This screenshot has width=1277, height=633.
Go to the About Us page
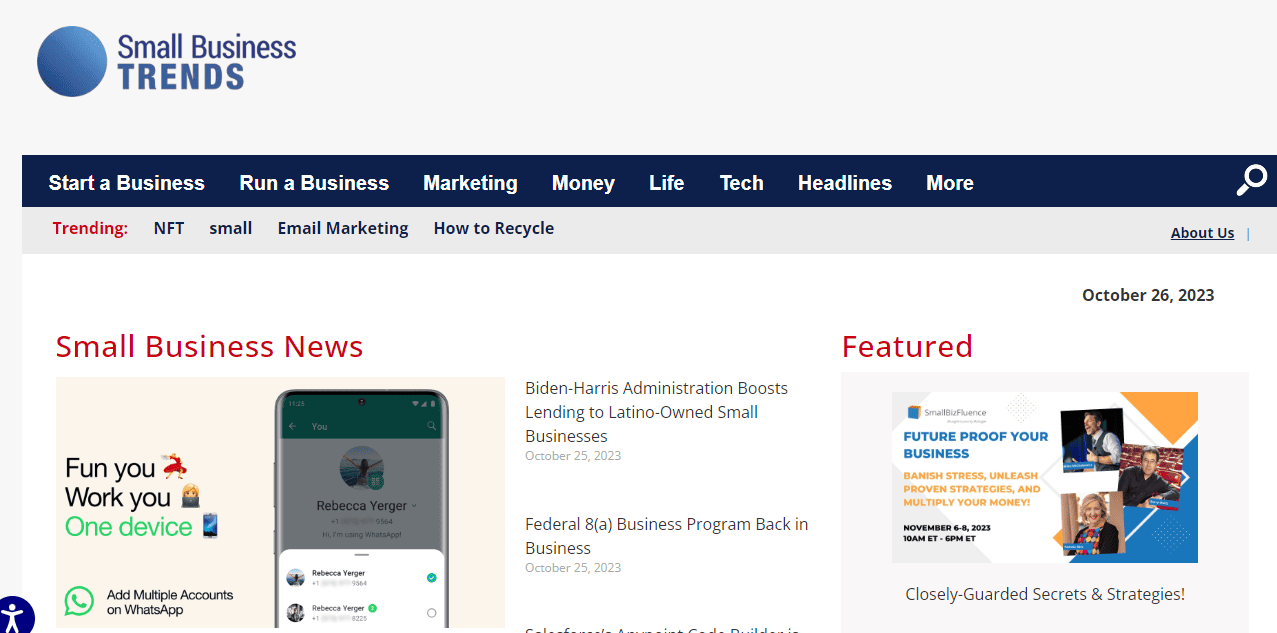[x=1202, y=233]
